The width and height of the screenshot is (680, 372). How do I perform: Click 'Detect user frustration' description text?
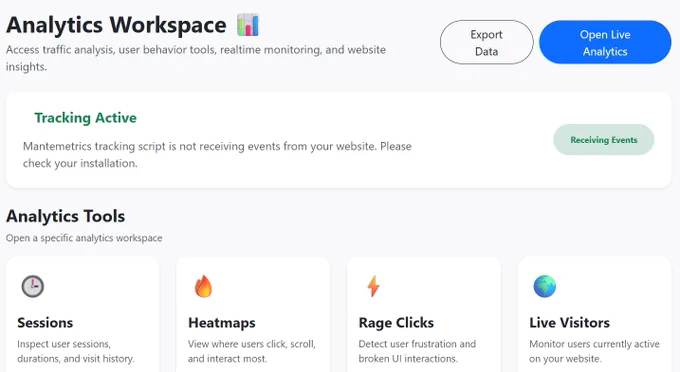coord(417,351)
